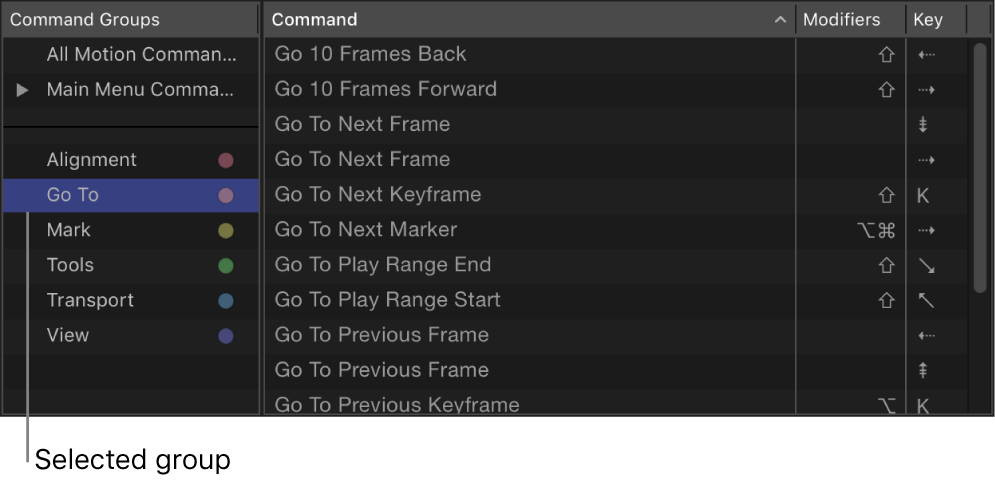Click the purple View group color dot
Viewport: 995px width, 481px height.
coord(226,336)
